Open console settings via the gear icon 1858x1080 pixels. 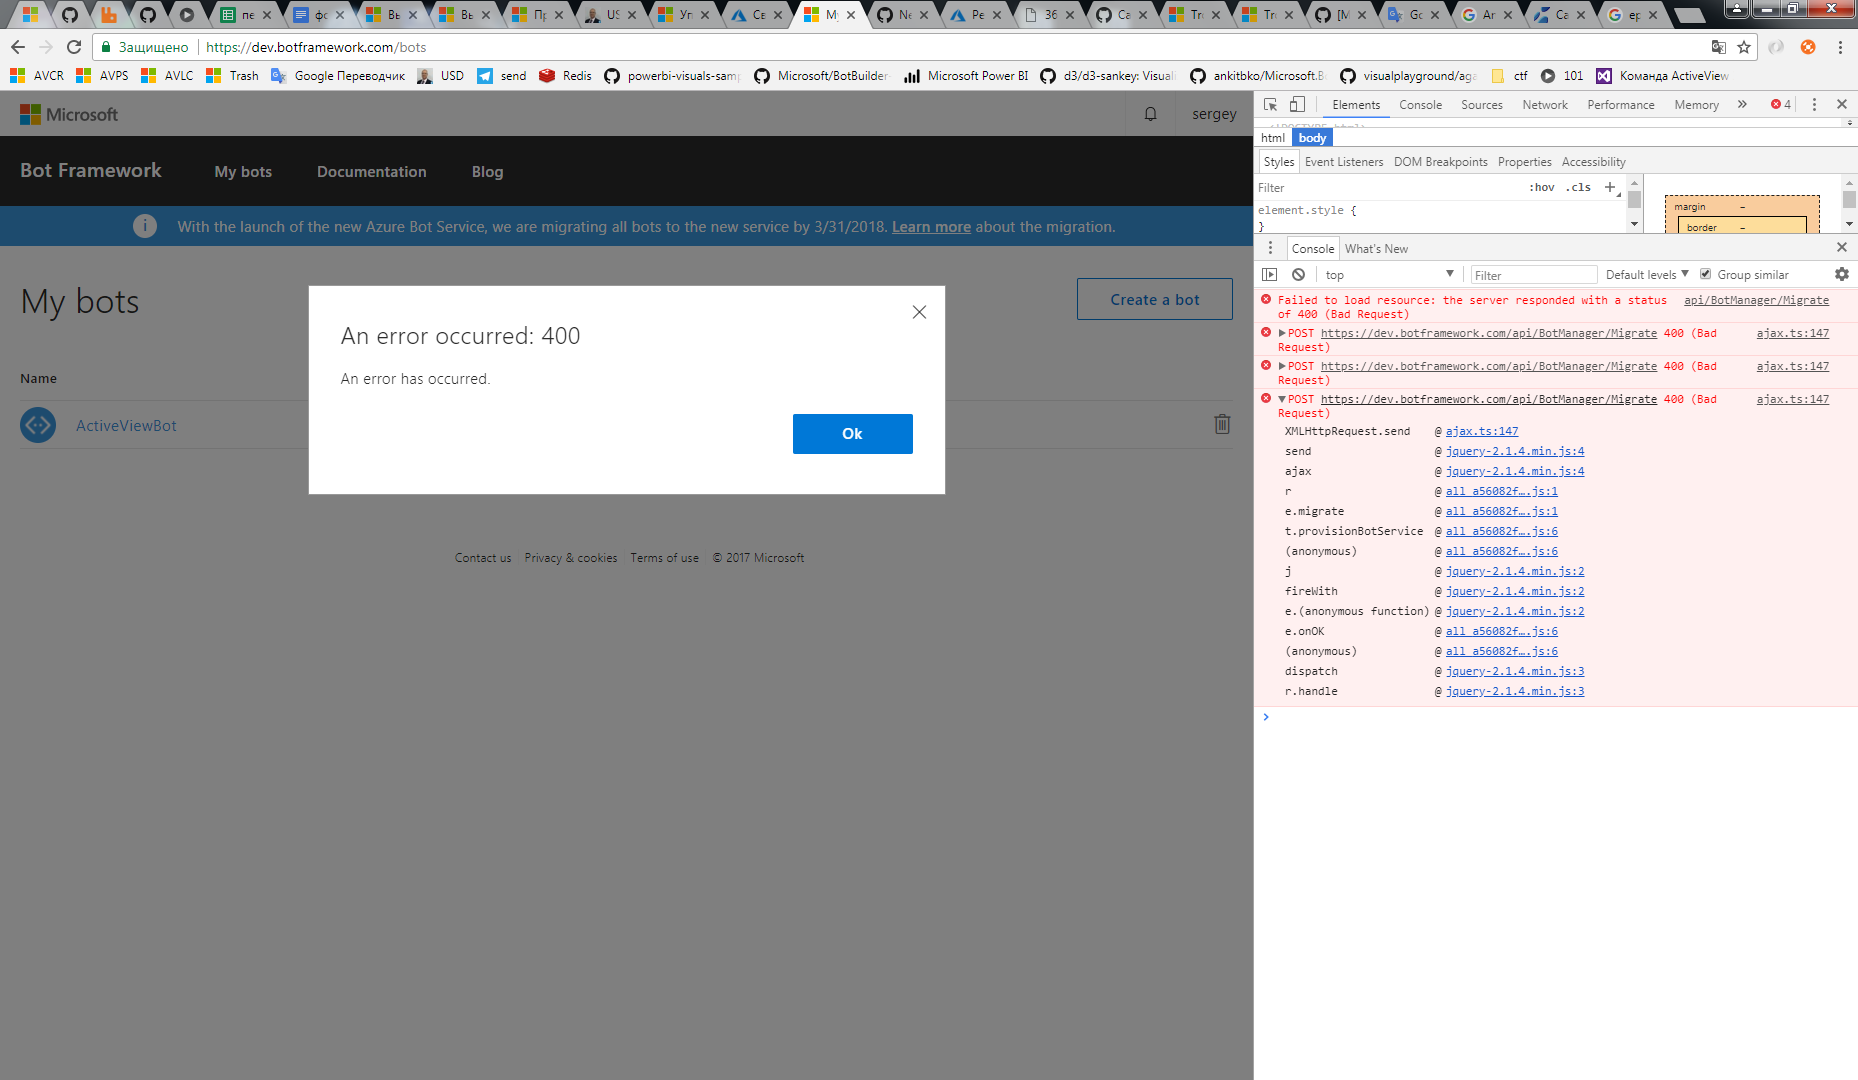(1842, 274)
